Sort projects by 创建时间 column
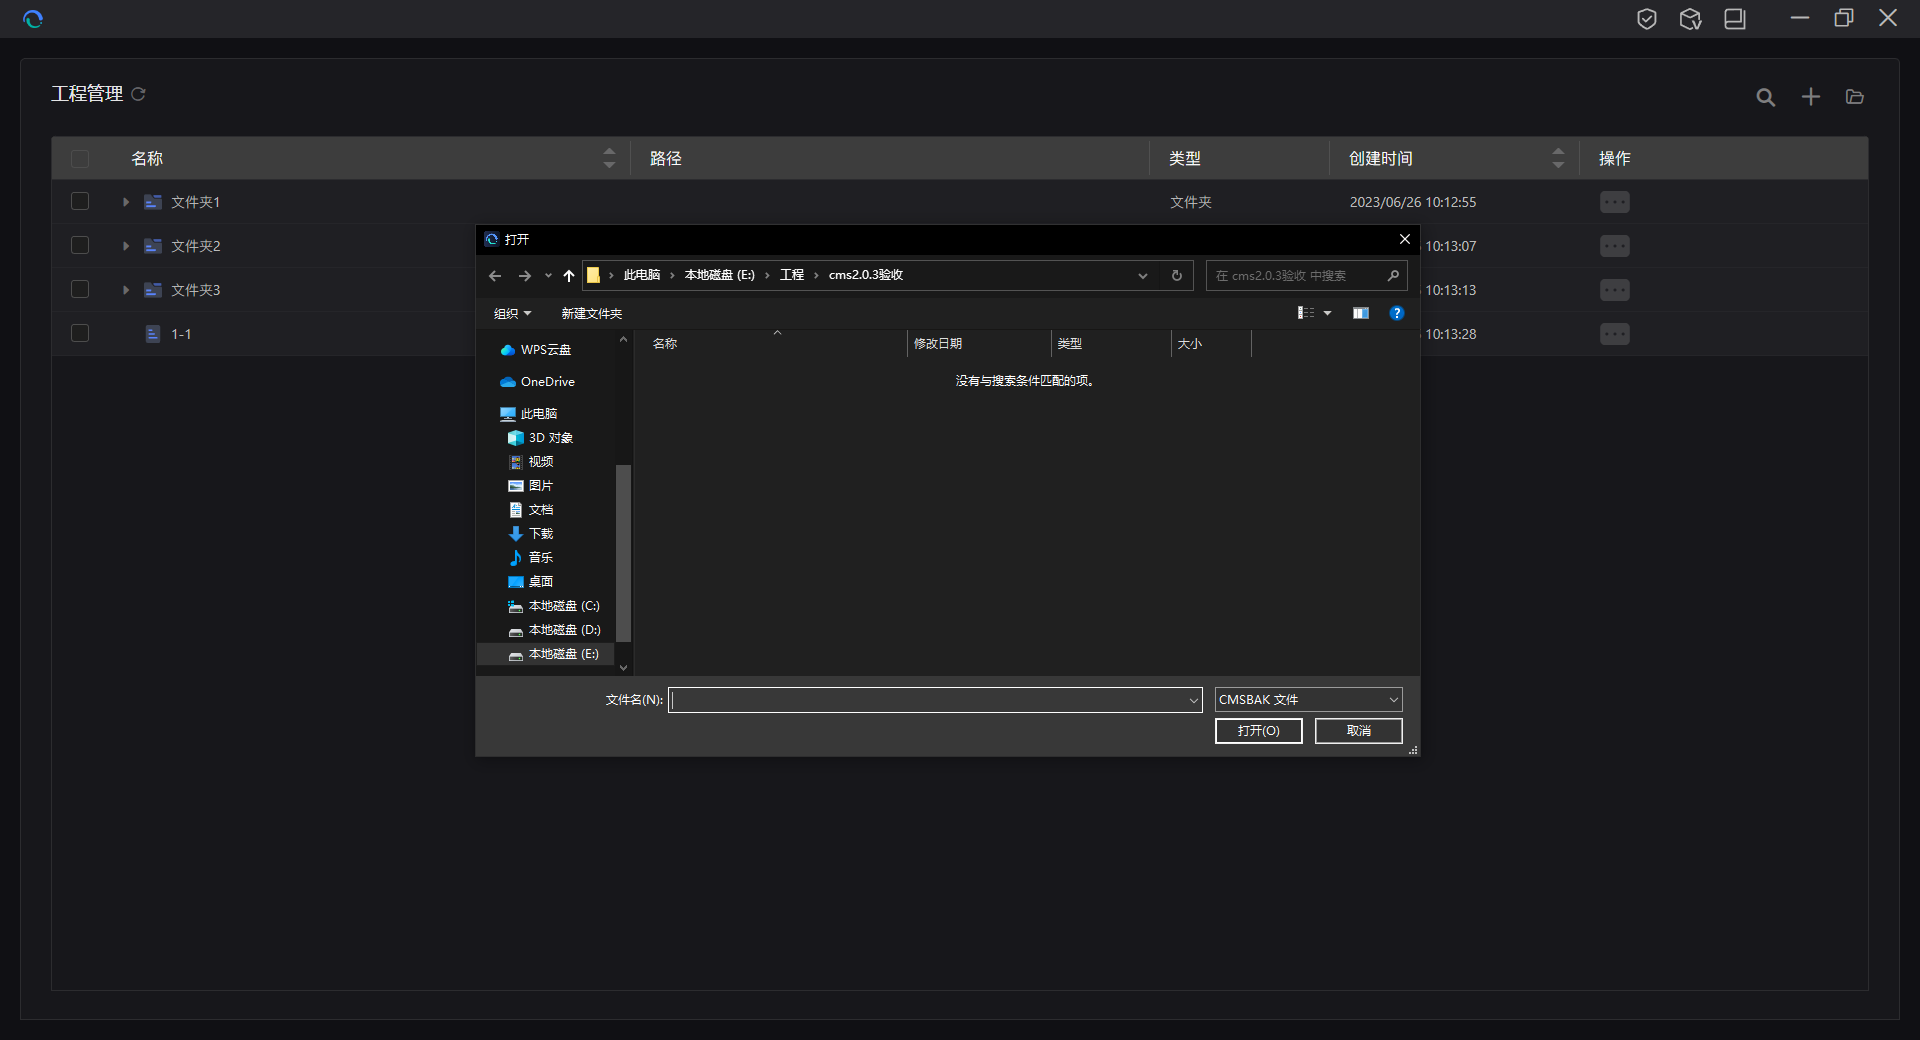Viewport: 1920px width, 1040px height. 1558,159
